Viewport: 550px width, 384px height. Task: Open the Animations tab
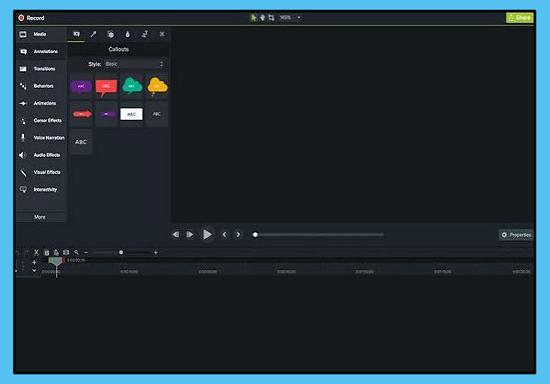41,103
